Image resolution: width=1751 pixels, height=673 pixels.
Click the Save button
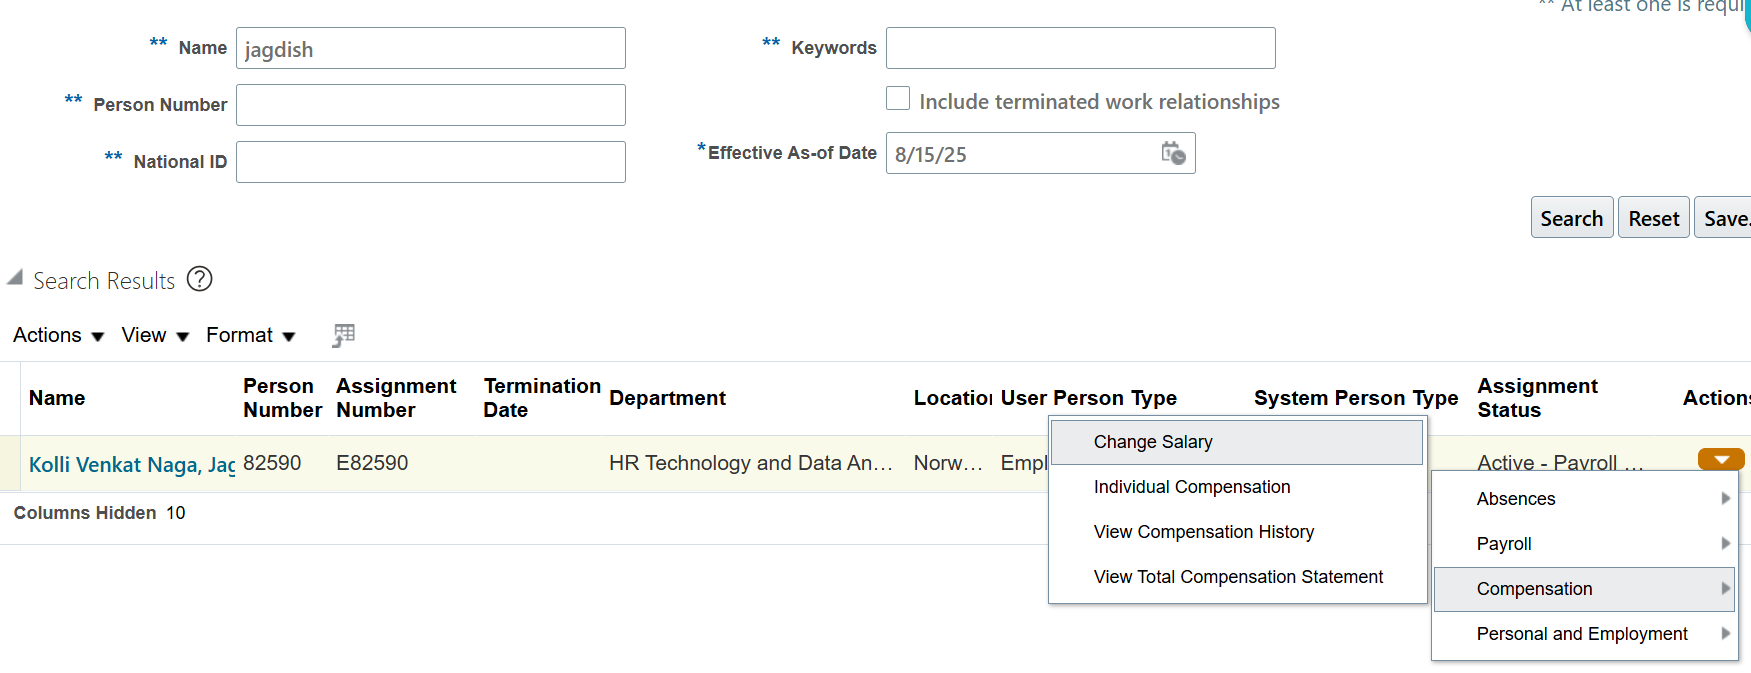coord(1724,217)
